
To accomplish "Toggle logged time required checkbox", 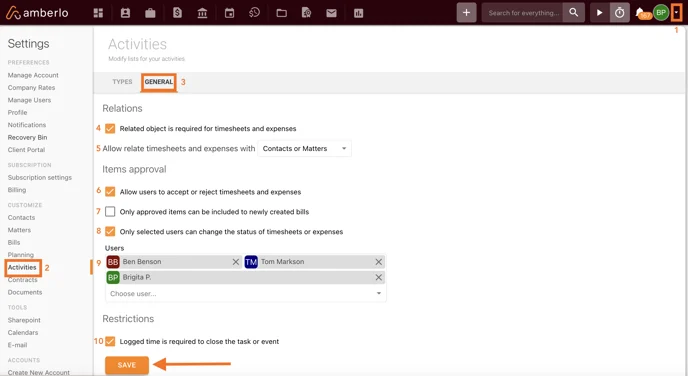I will 110,341.
